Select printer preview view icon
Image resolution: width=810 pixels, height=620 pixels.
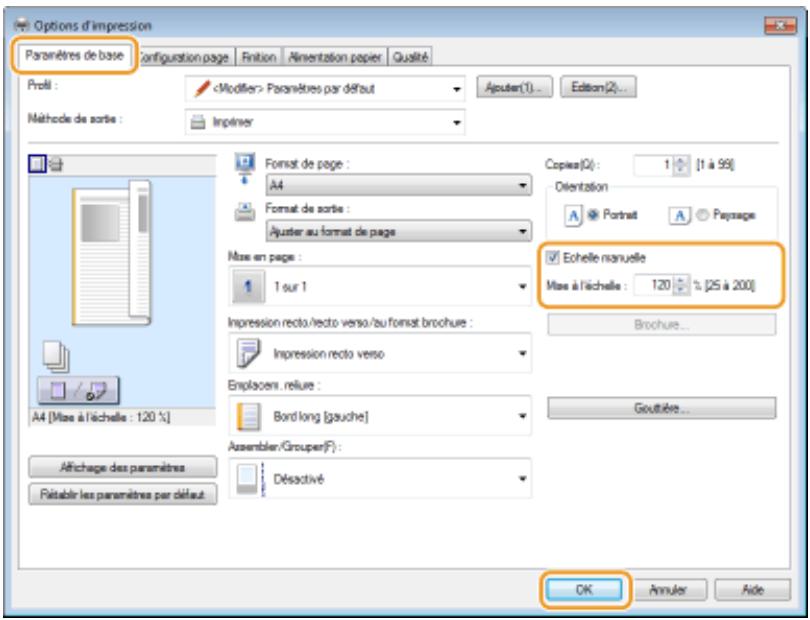click(56, 165)
